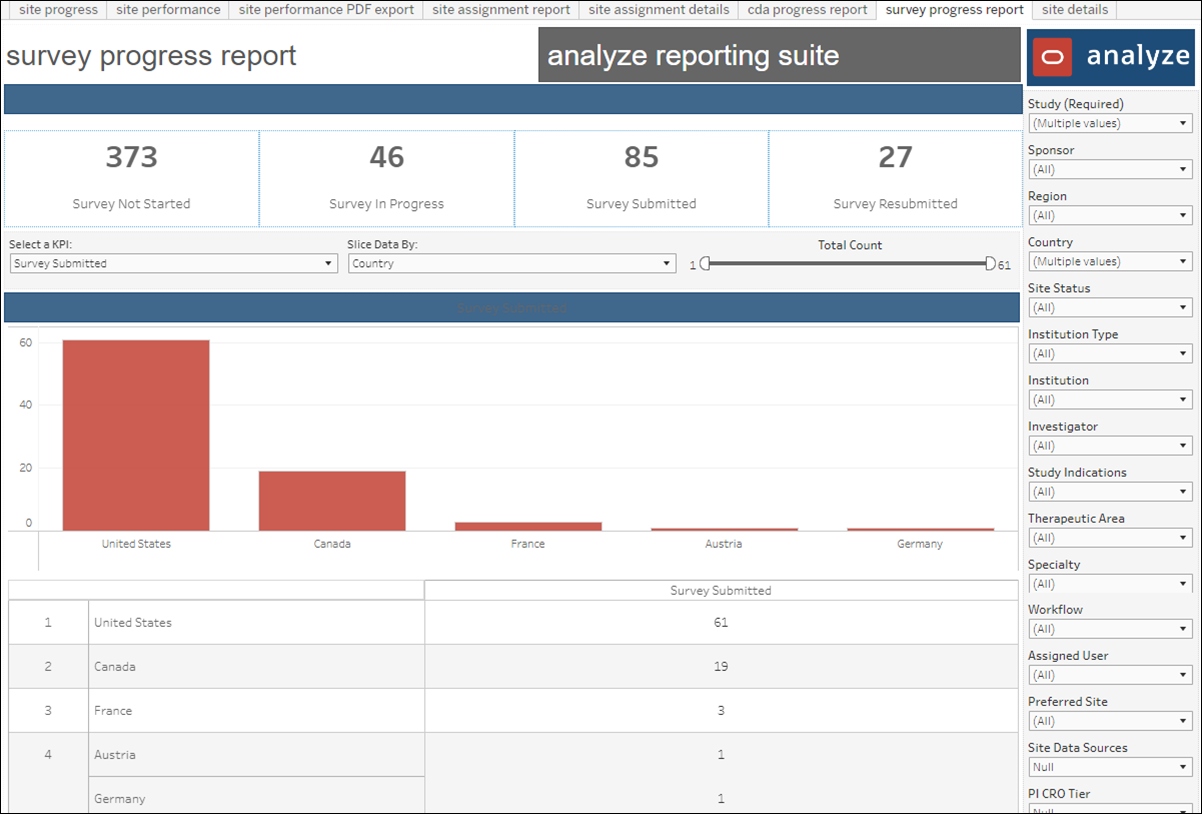1202x814 pixels.
Task: Click the Survey Submitted table column header
Action: pyautogui.click(x=721, y=590)
